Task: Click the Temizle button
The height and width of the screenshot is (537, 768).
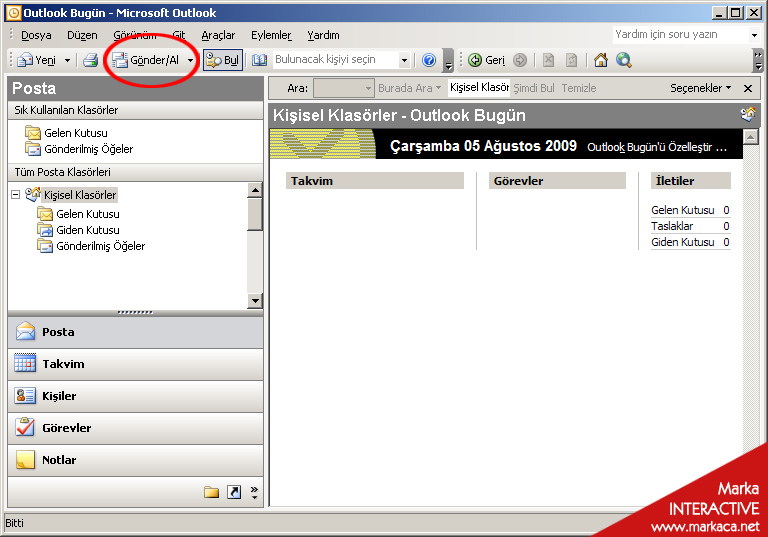Action: pos(579,88)
